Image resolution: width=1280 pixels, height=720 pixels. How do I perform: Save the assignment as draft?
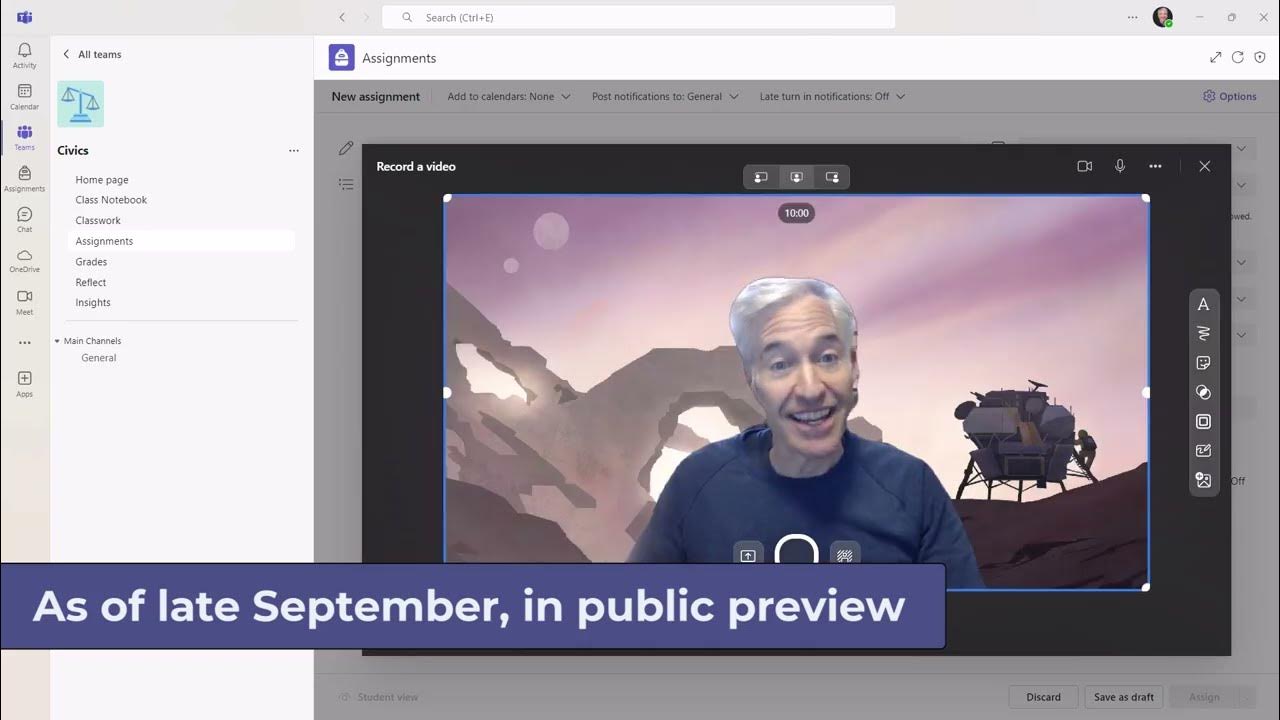[x=1123, y=697]
